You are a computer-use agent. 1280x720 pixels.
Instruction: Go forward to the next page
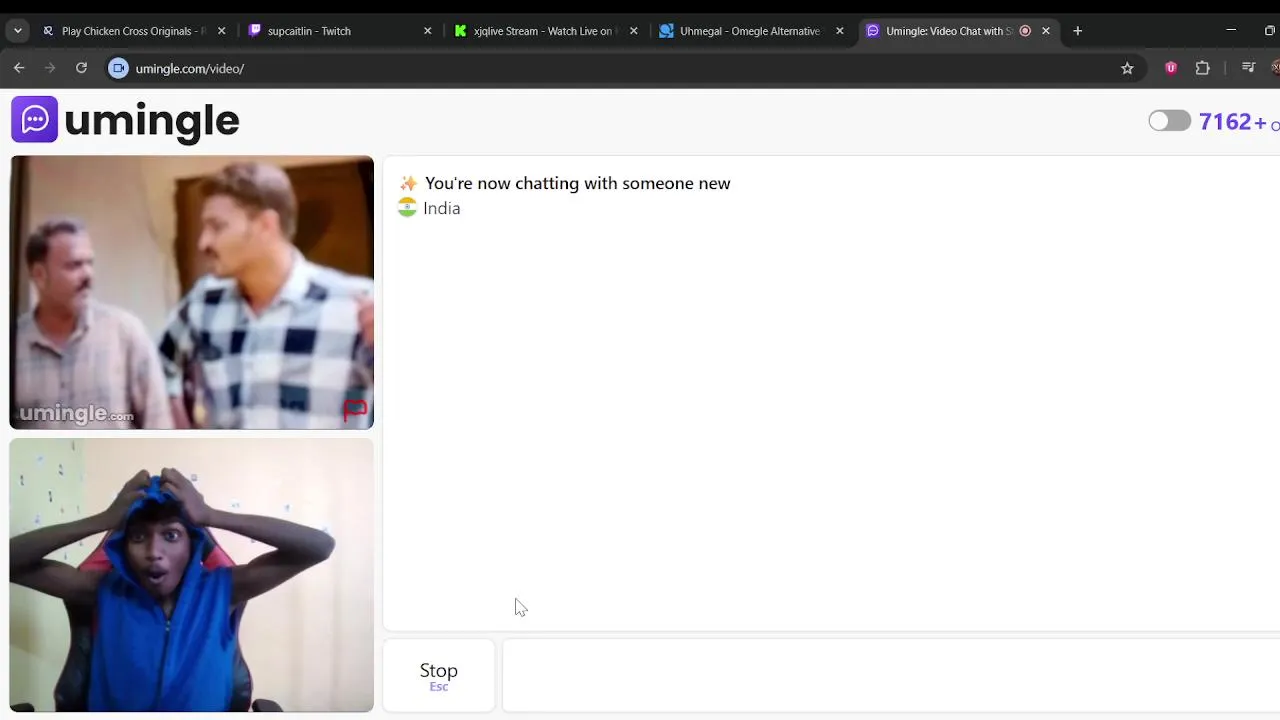coord(50,68)
